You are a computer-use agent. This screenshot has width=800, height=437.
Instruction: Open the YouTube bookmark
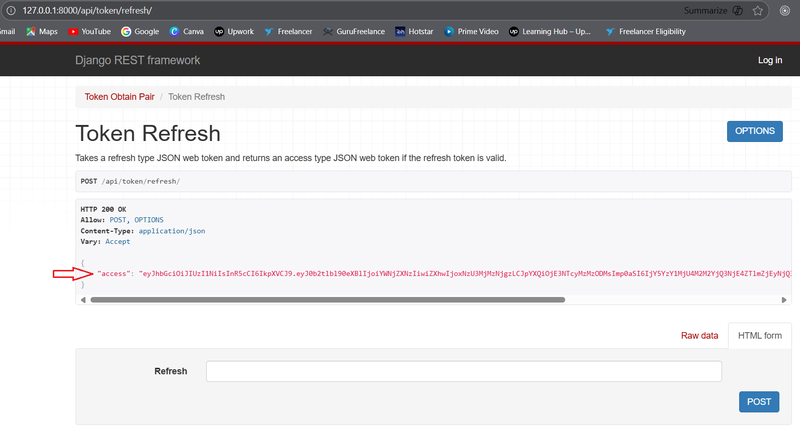89,31
